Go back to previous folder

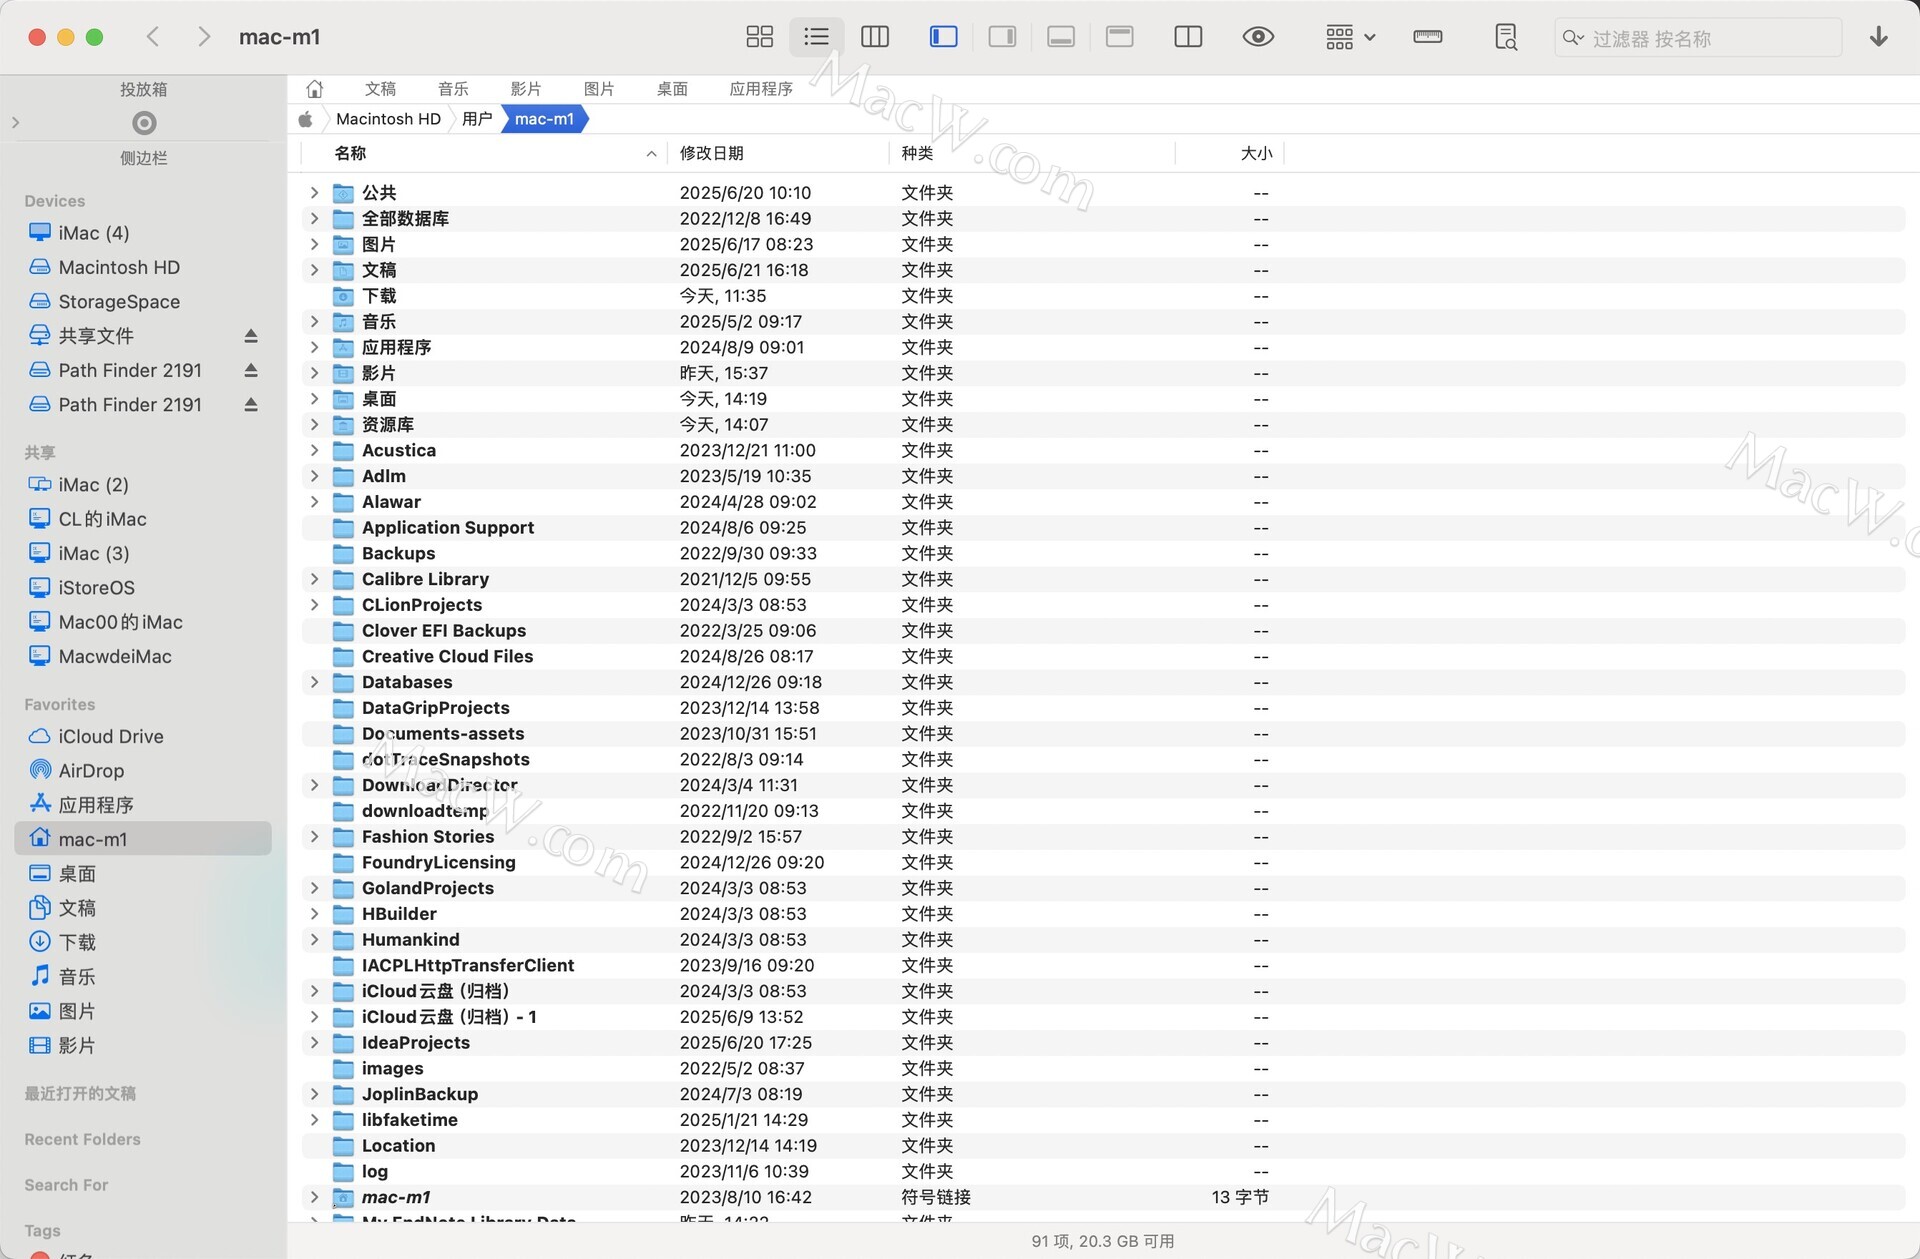153,37
